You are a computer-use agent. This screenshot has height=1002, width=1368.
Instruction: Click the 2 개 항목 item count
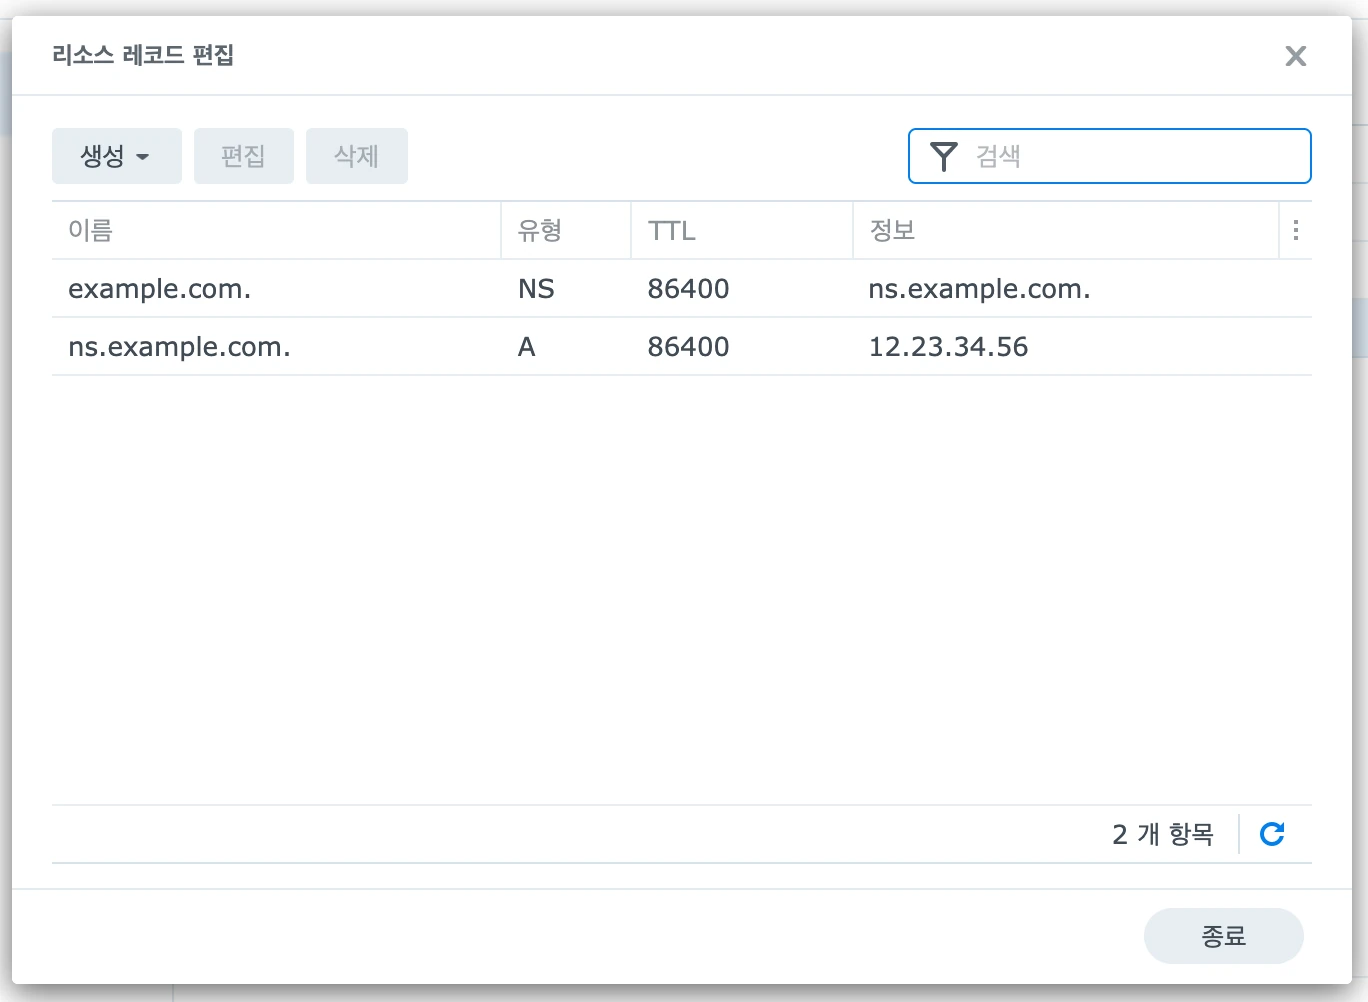(1163, 834)
